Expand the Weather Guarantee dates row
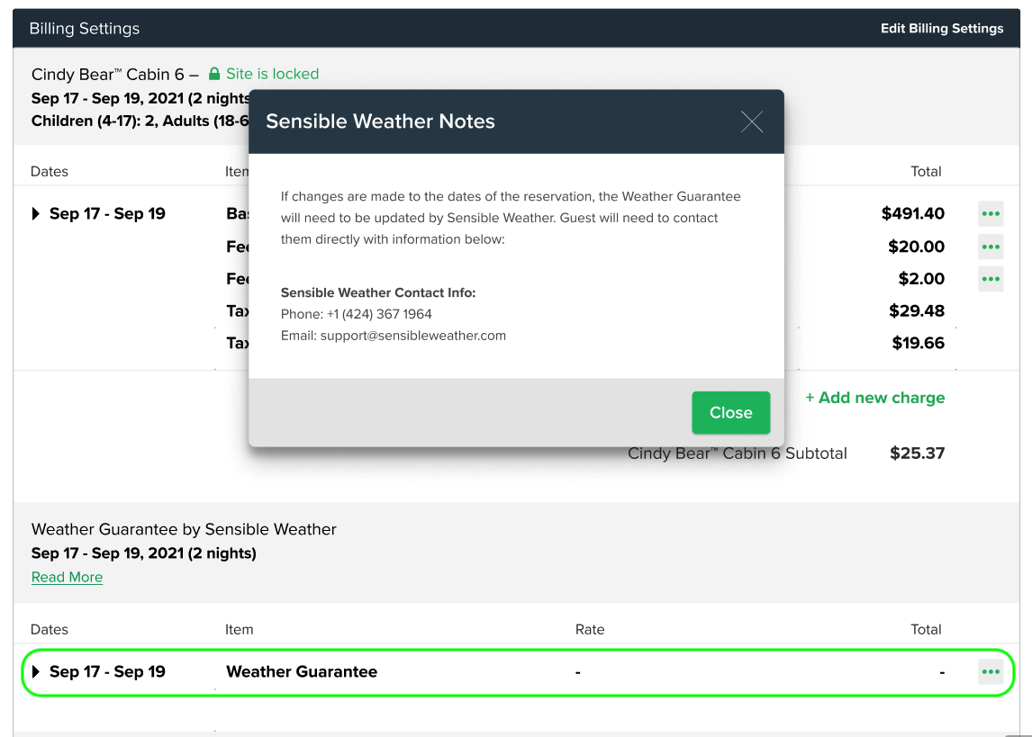The image size is (1032, 737). (x=36, y=672)
